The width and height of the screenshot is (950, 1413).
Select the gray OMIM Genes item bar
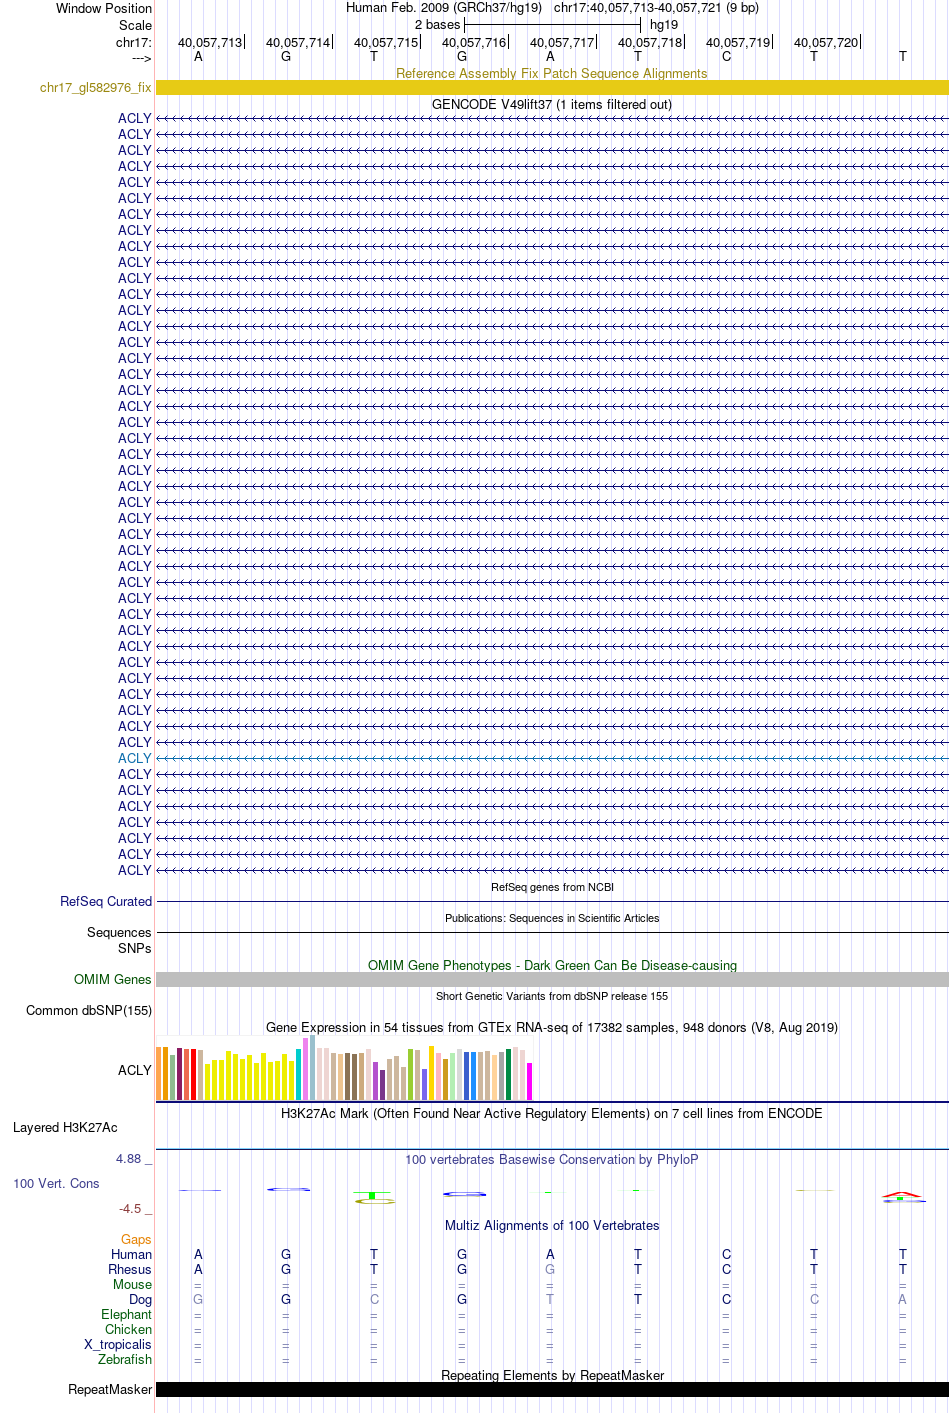552,979
